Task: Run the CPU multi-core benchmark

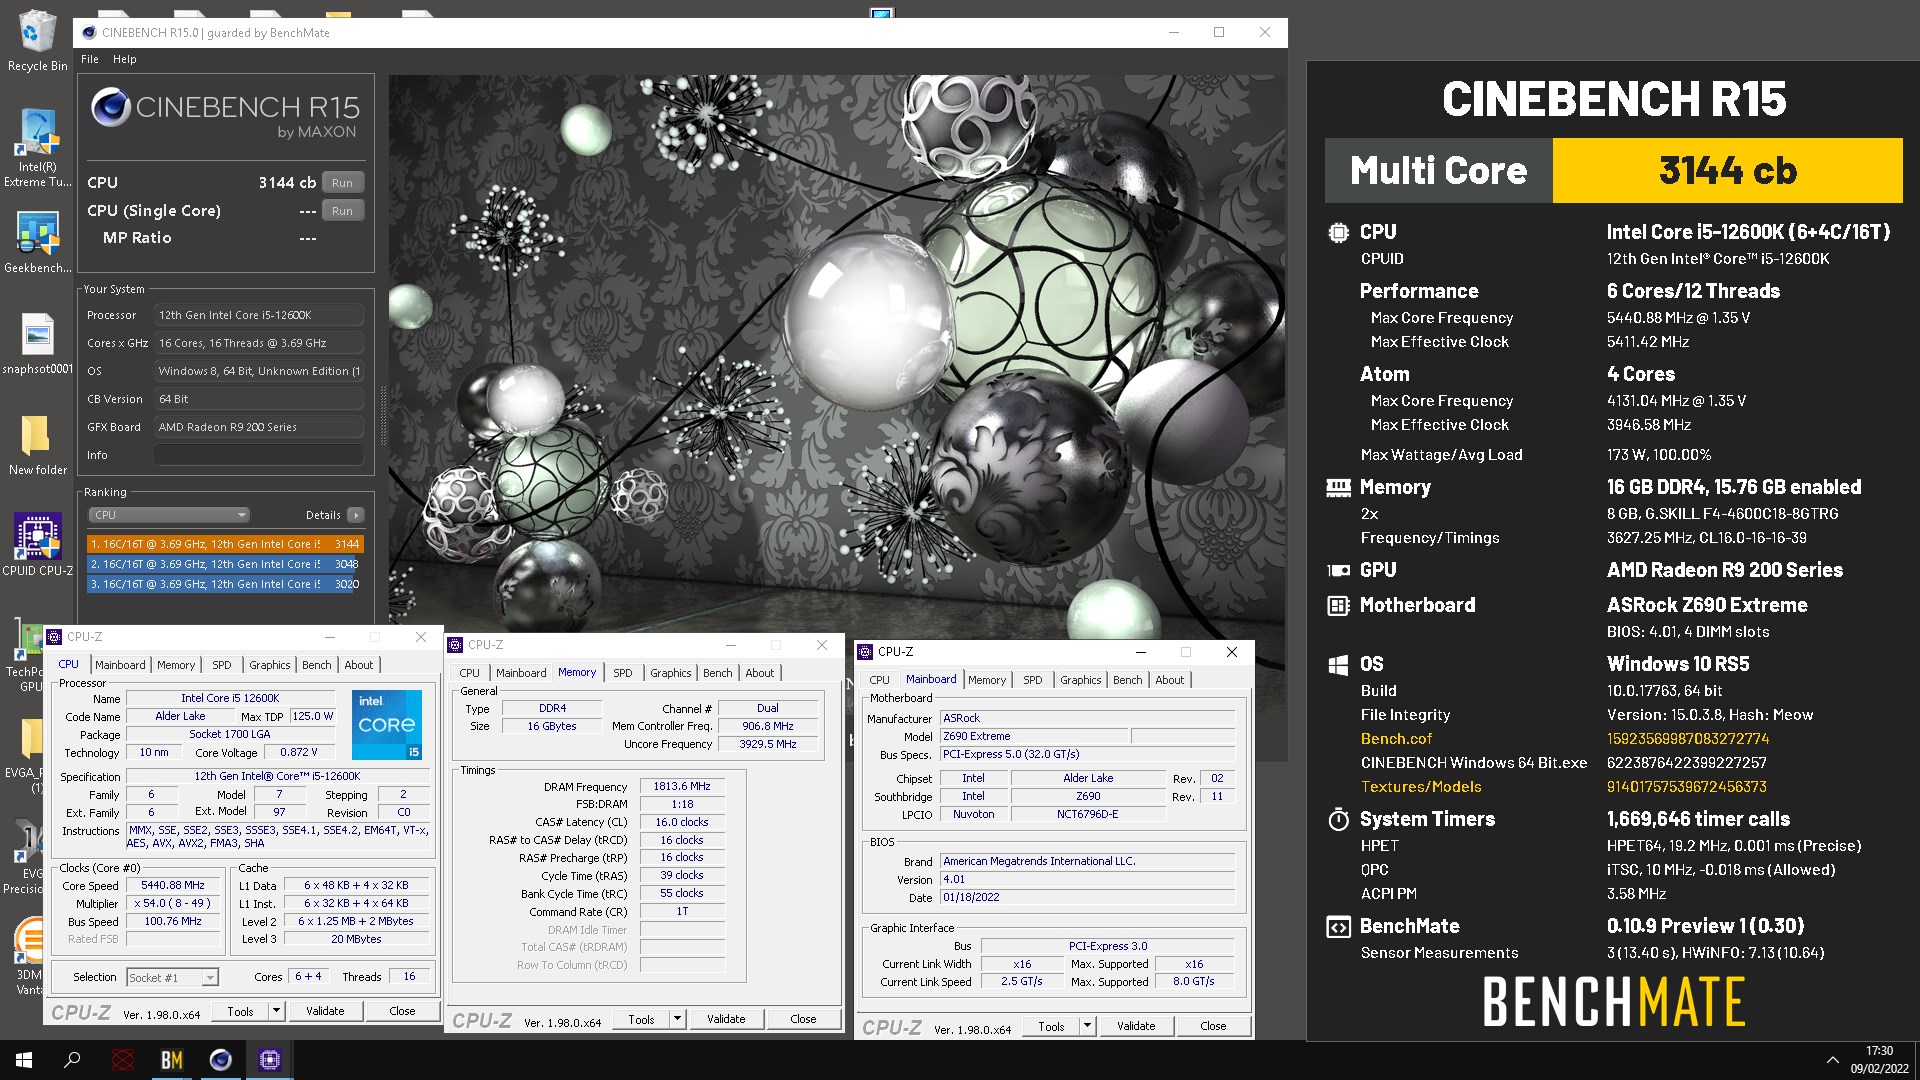Action: (342, 183)
